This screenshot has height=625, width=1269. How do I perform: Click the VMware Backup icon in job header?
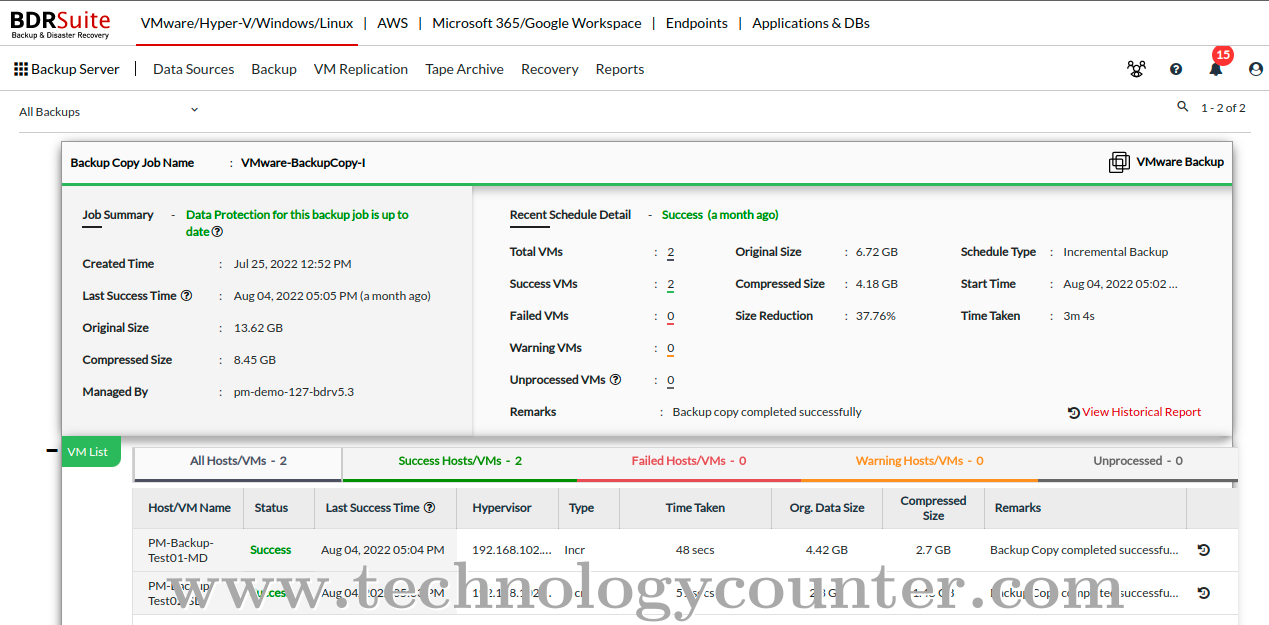tap(1119, 161)
